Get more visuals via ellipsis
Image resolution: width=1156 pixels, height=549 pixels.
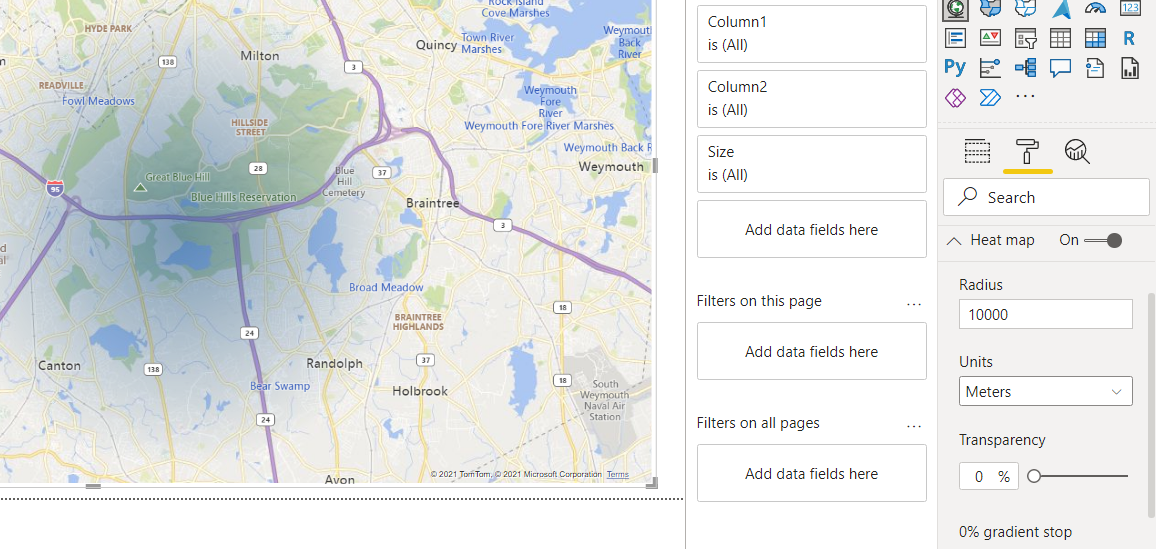tap(1026, 97)
